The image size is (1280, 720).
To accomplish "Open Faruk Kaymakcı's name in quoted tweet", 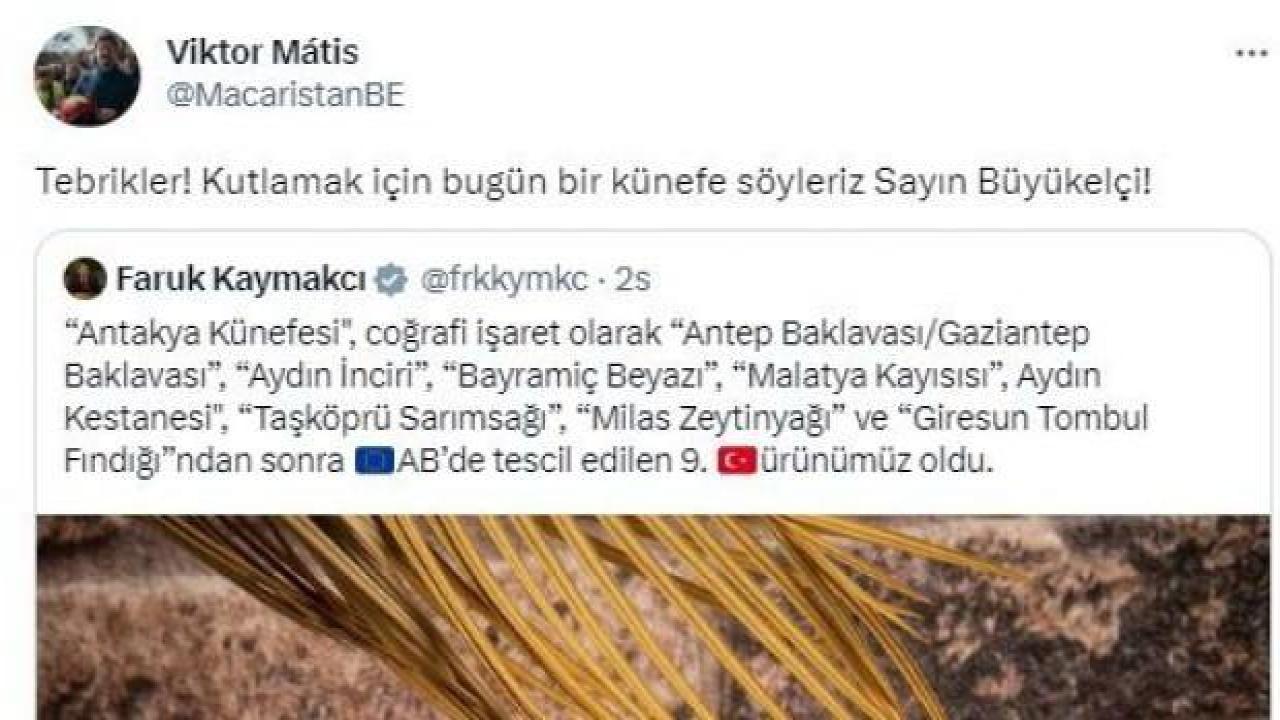I will tap(241, 280).
